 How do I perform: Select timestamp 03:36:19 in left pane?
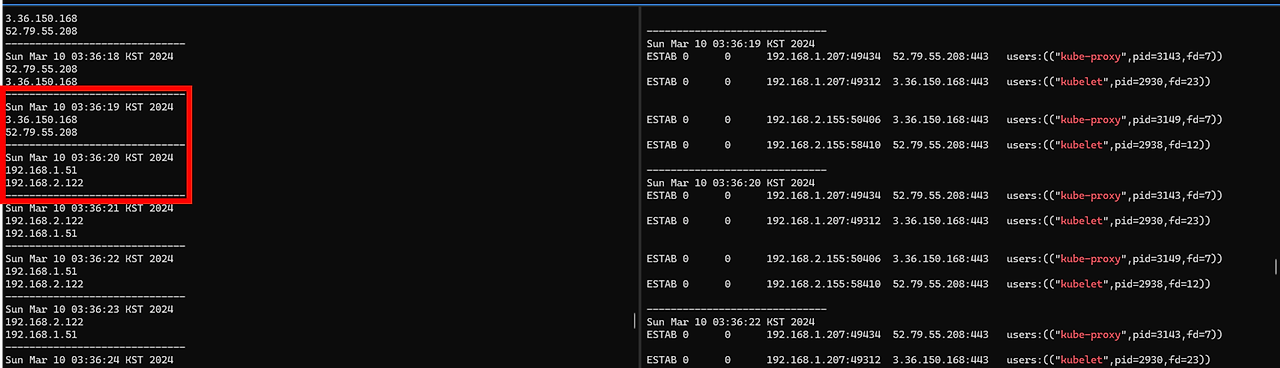coord(89,106)
